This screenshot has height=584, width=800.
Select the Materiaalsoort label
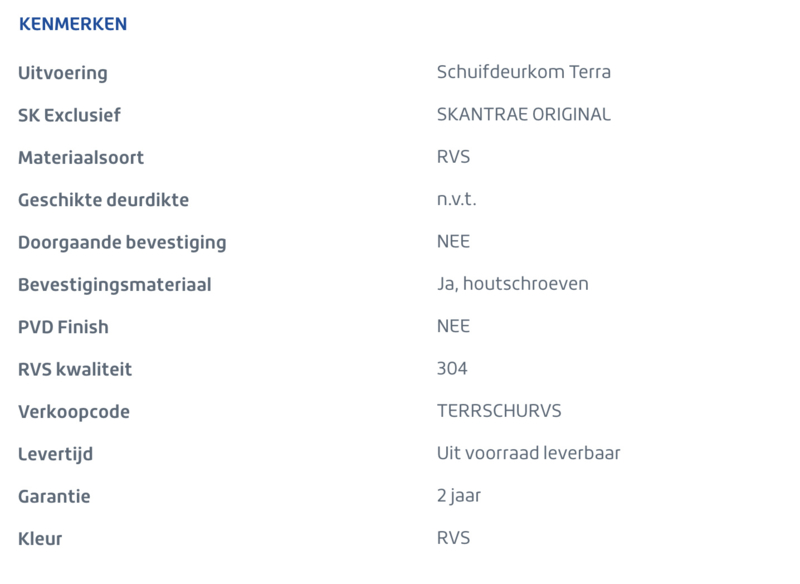click(x=81, y=158)
